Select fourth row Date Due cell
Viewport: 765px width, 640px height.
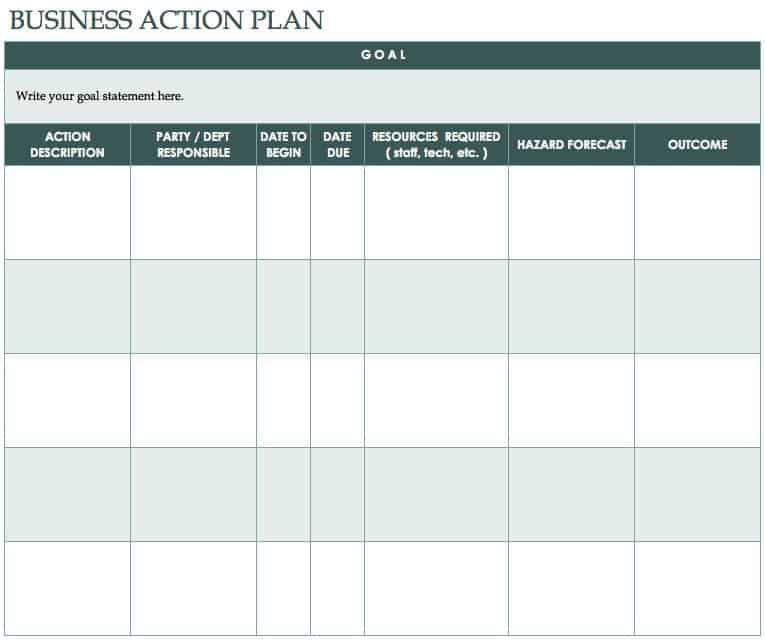(x=337, y=494)
